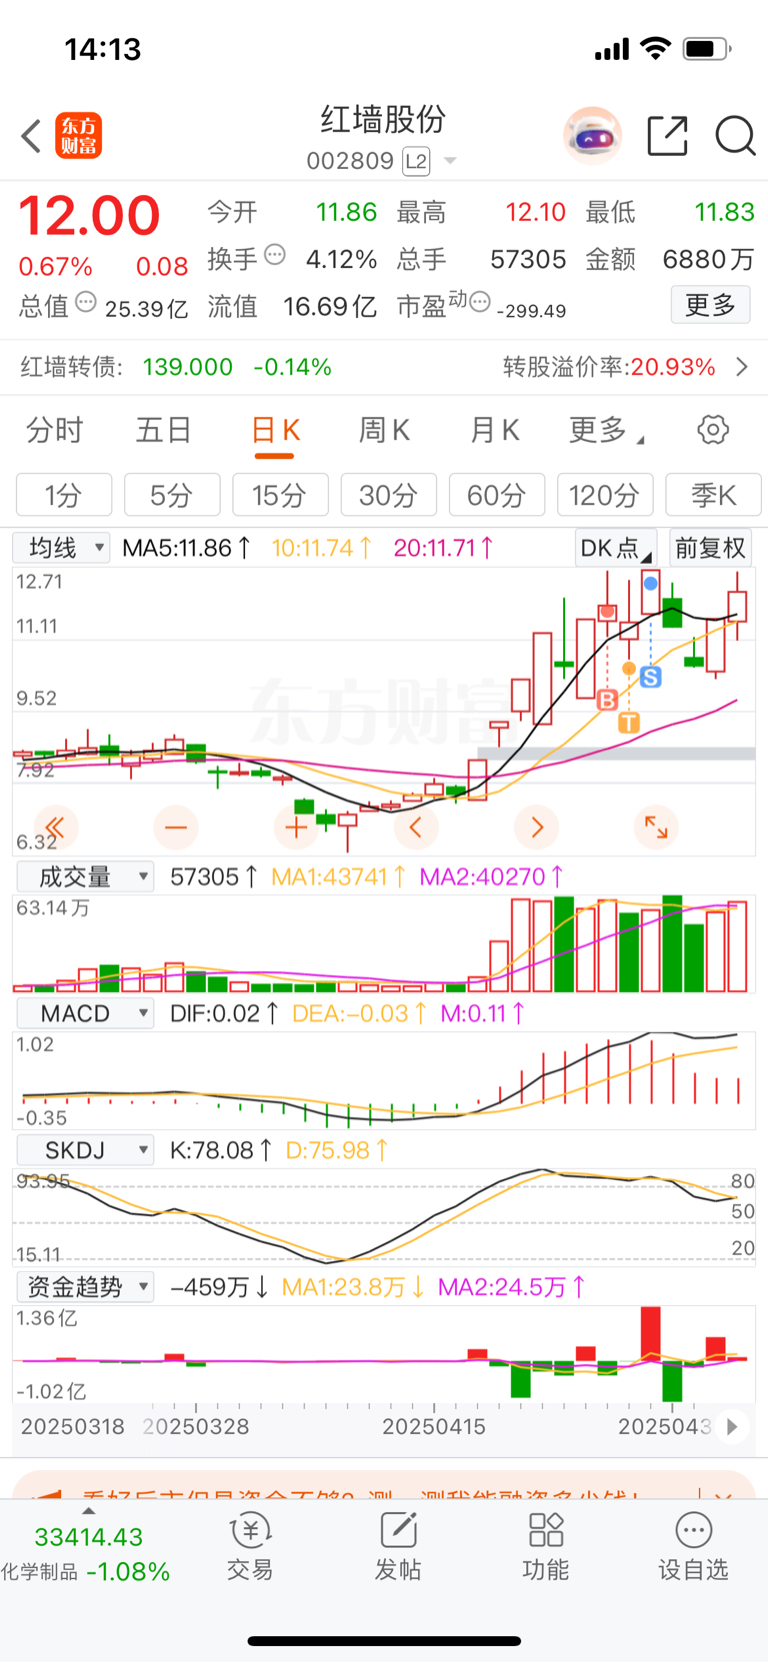768x1663 pixels.
Task: Open MACD indicator dropdown
Action: (x=85, y=1014)
